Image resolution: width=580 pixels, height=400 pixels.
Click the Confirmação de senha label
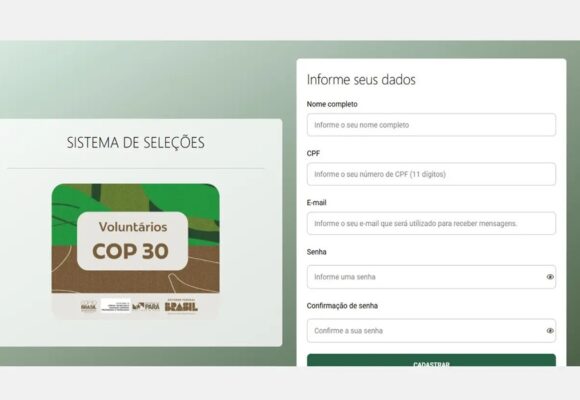click(x=342, y=306)
